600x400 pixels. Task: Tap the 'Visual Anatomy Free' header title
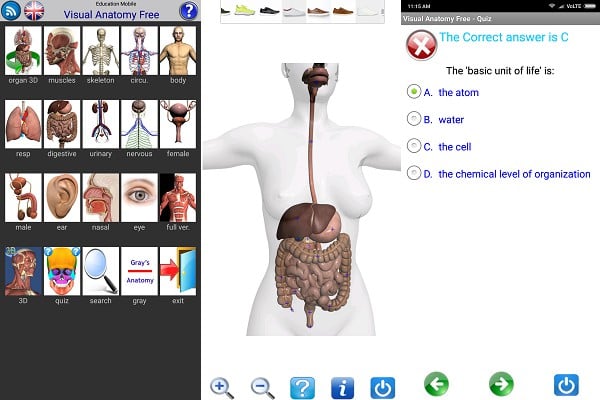point(111,15)
